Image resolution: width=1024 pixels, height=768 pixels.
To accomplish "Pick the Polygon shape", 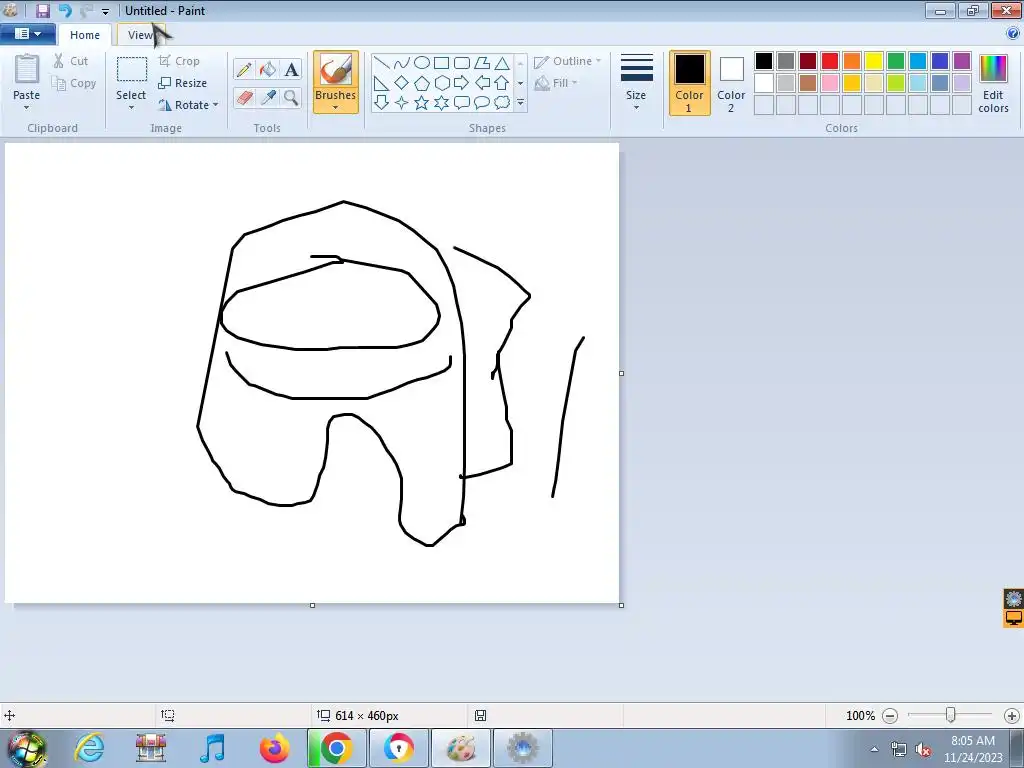I will tap(482, 63).
